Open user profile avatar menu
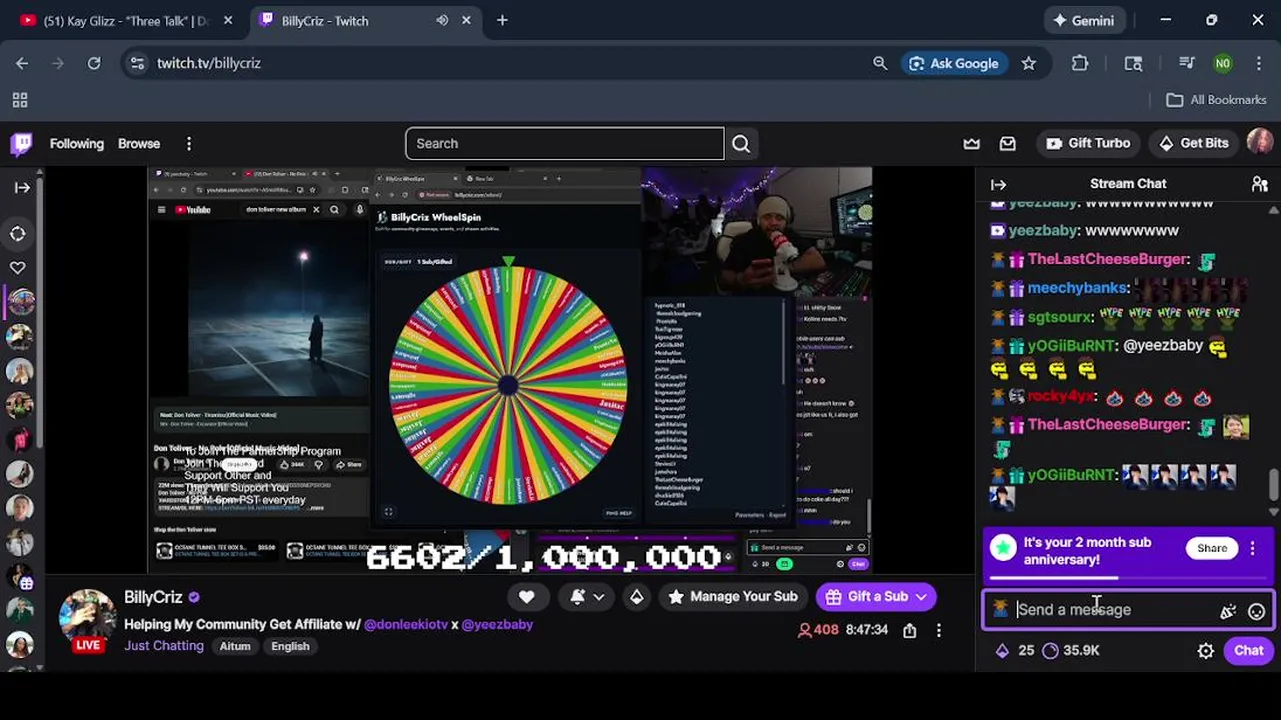1281x720 pixels. point(1260,143)
